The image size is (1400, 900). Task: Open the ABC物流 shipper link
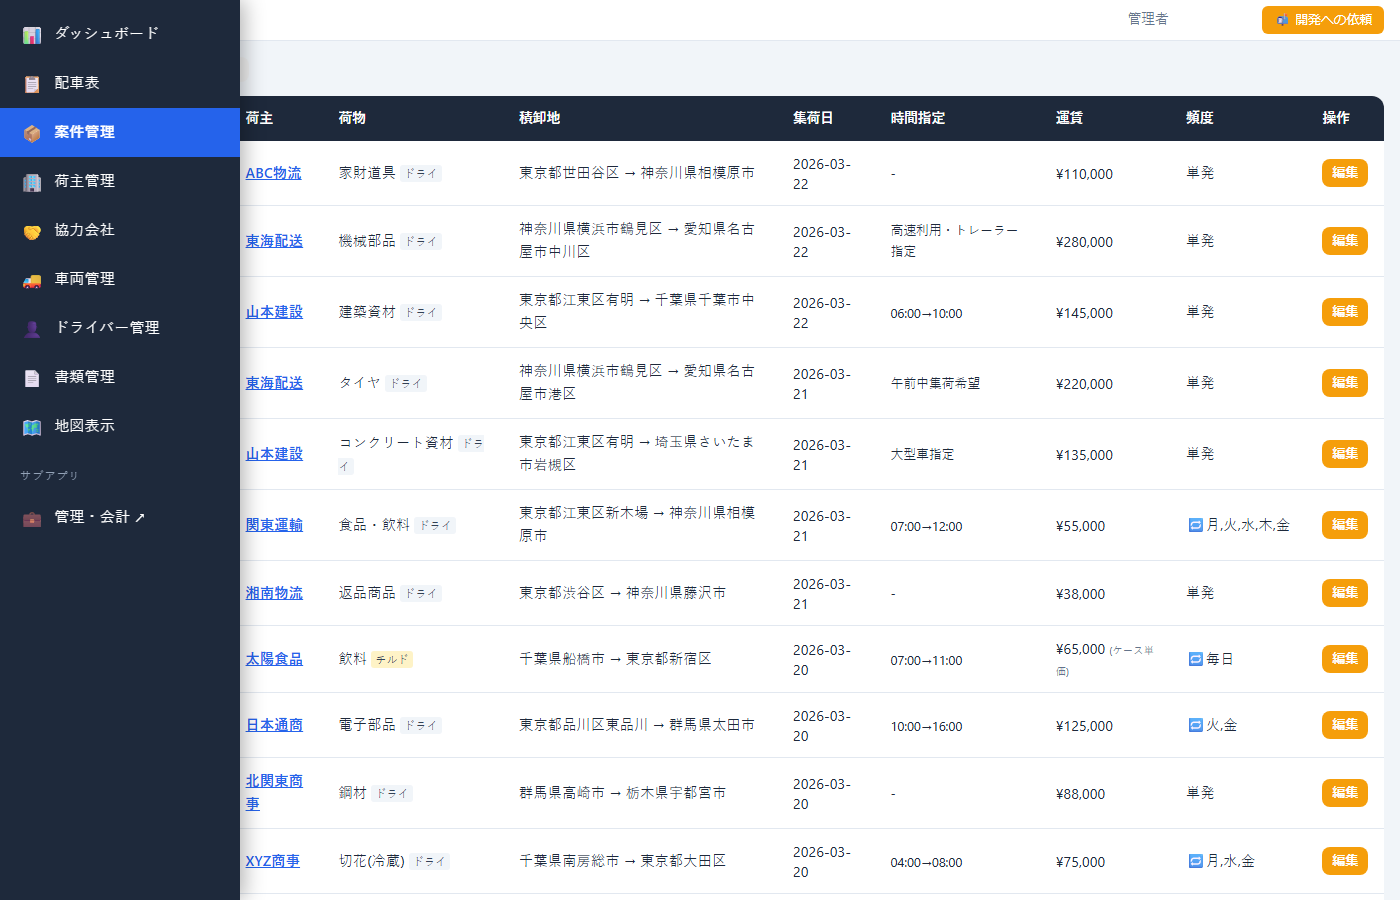(x=273, y=172)
